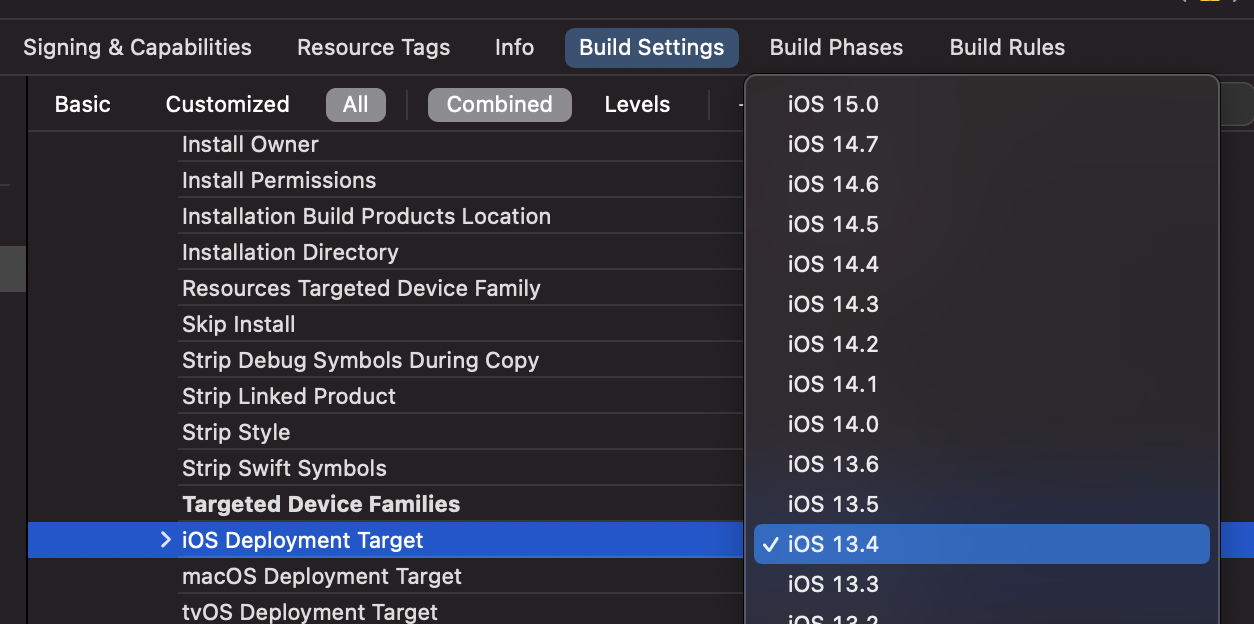
Task: Select the Build Settings tab
Action: coord(651,47)
